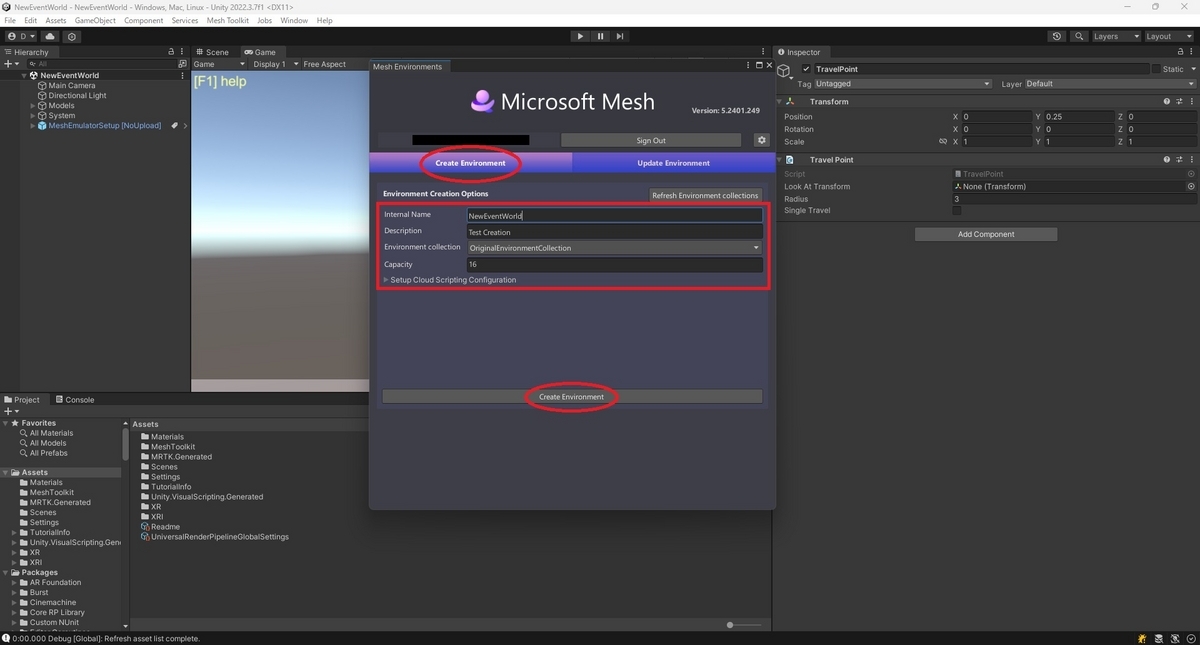The height and width of the screenshot is (645, 1200).
Task: Open Transform component presets icon
Action: (x=1179, y=101)
